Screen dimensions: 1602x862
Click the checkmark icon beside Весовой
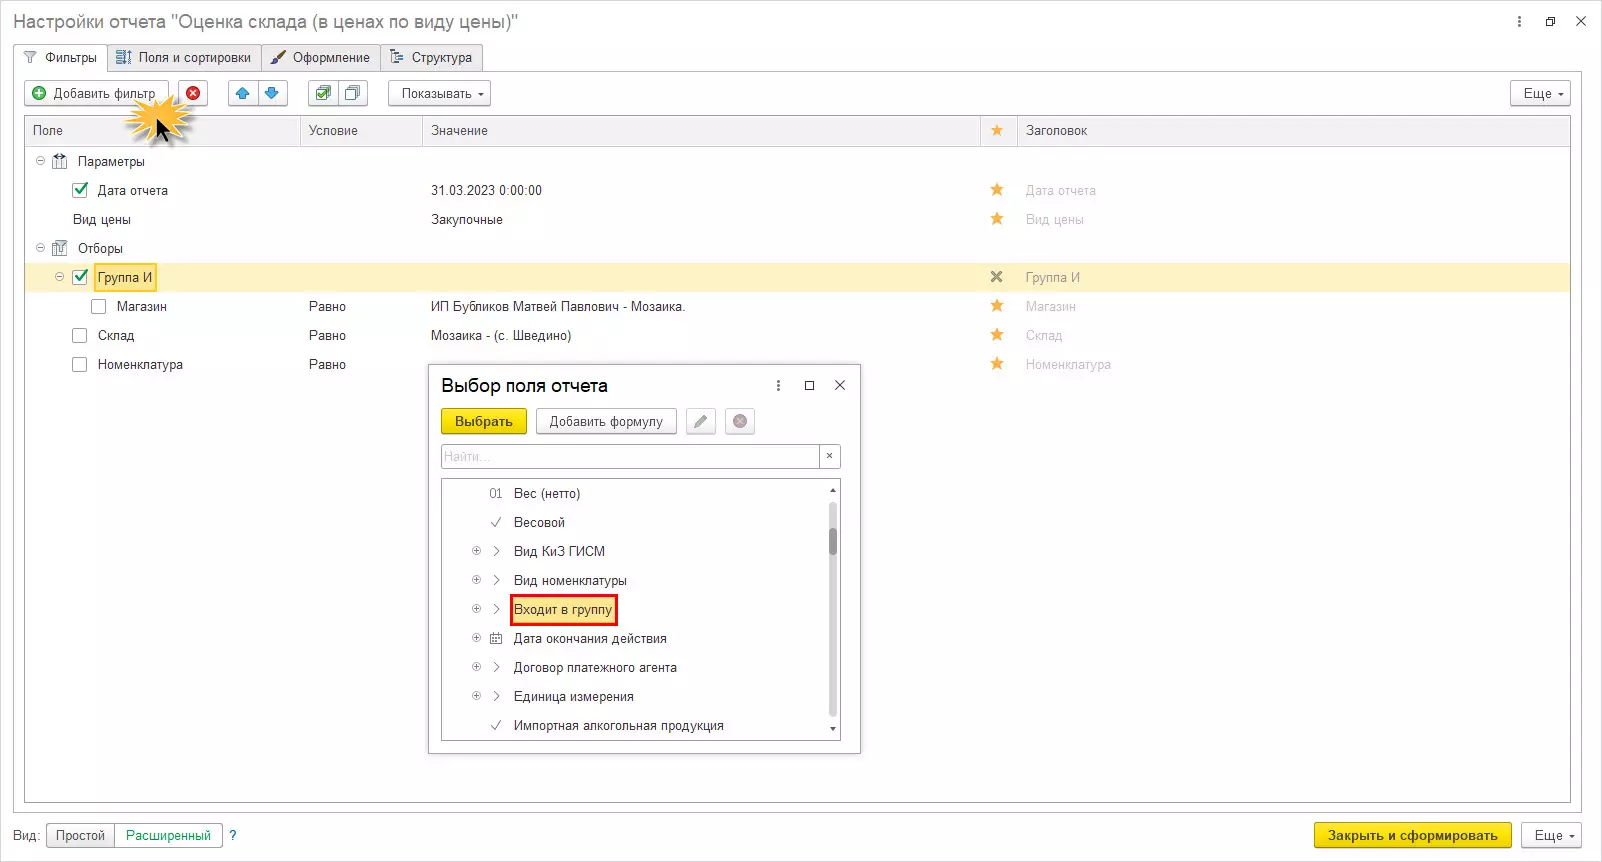pos(496,522)
